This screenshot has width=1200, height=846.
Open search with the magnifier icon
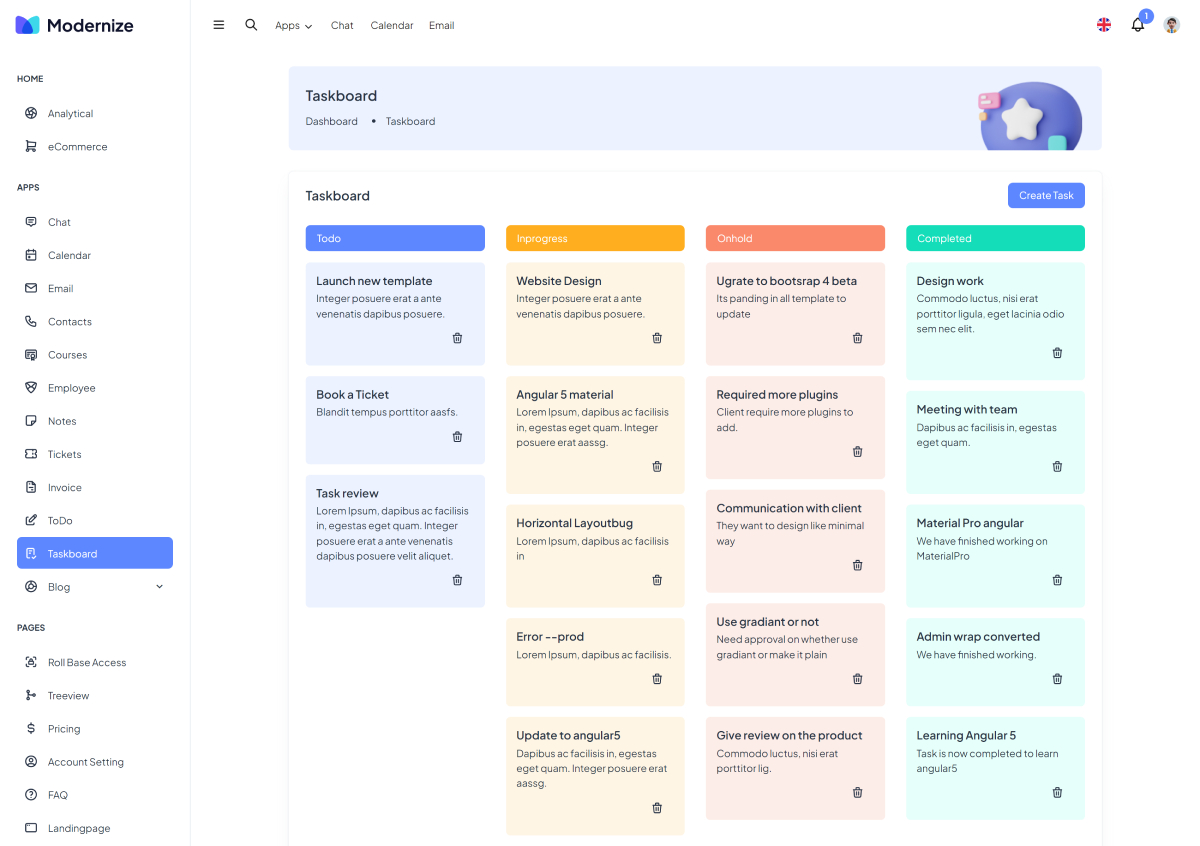[251, 25]
